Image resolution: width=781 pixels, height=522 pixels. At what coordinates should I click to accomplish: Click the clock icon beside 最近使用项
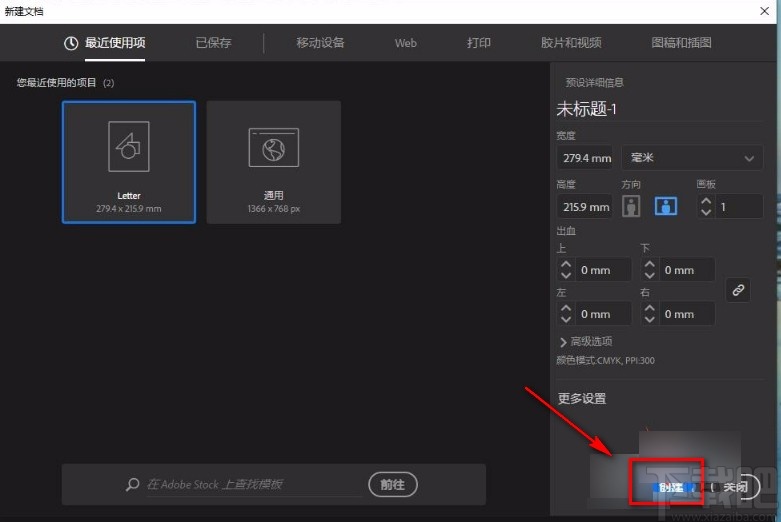[x=71, y=43]
